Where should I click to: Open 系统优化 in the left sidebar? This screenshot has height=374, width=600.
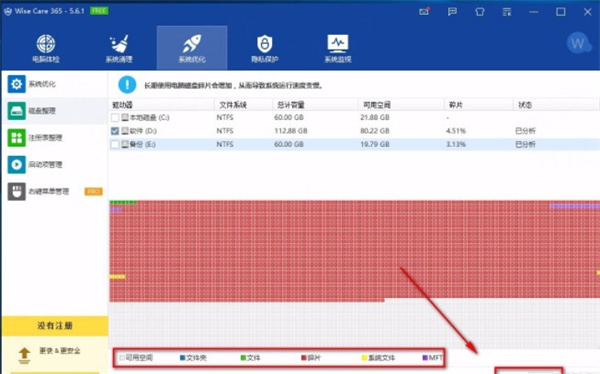54,84
